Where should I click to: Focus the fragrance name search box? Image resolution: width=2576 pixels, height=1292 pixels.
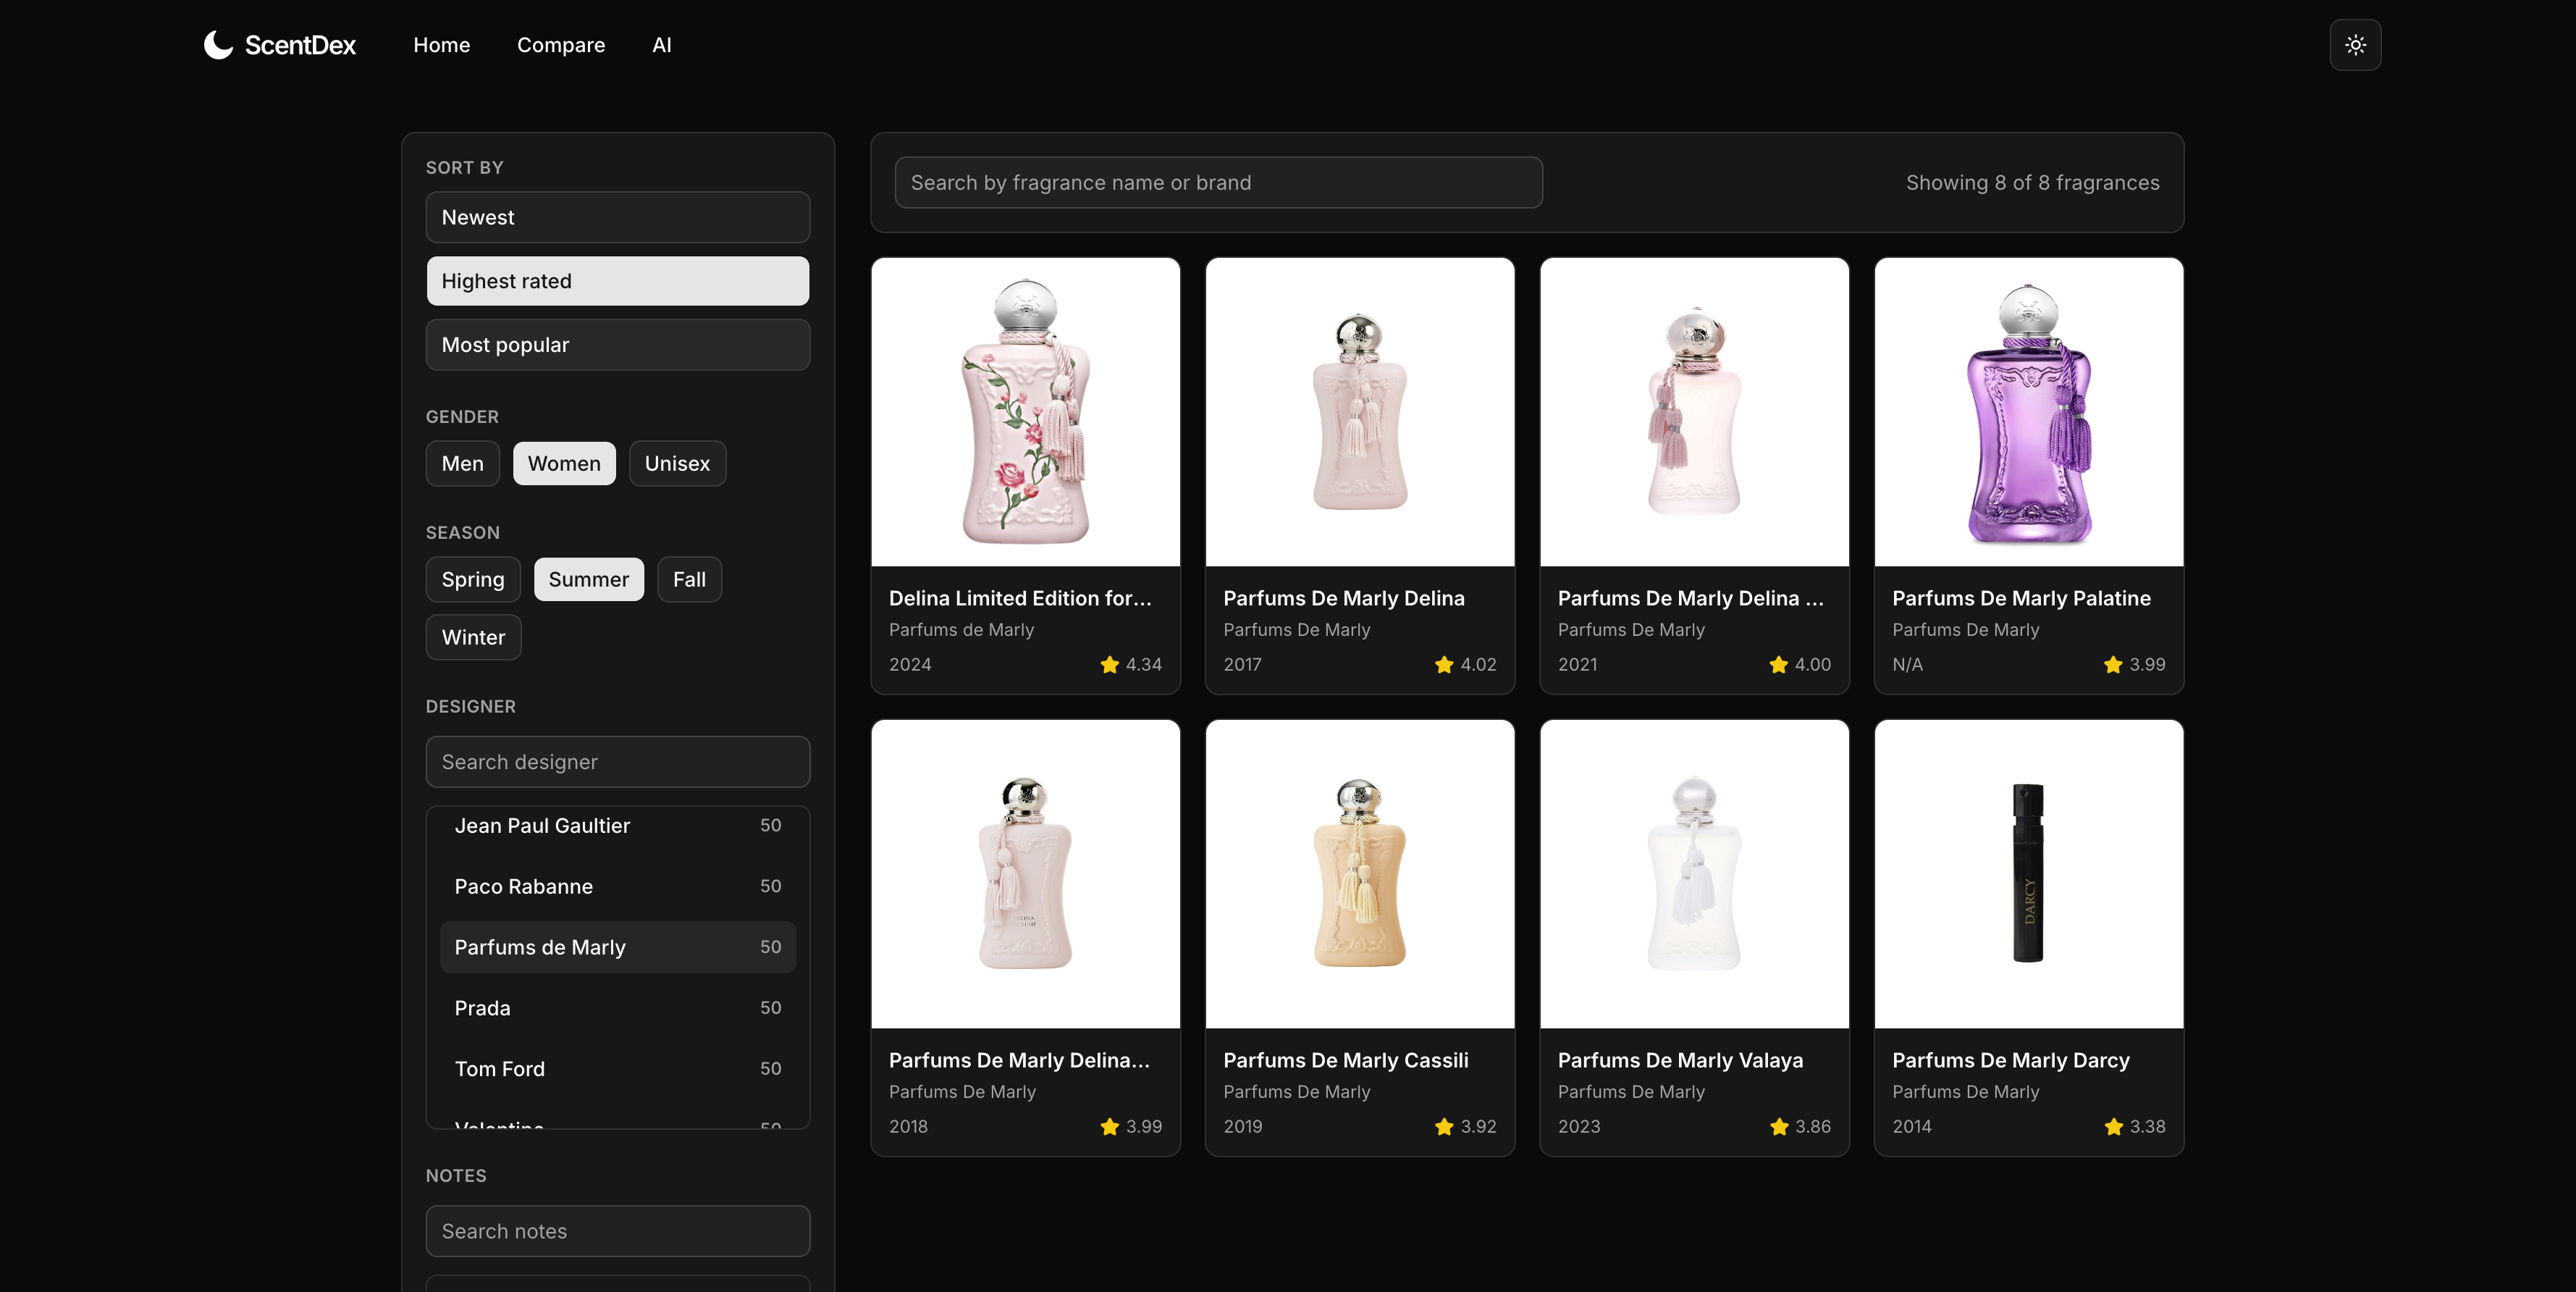tap(1217, 183)
